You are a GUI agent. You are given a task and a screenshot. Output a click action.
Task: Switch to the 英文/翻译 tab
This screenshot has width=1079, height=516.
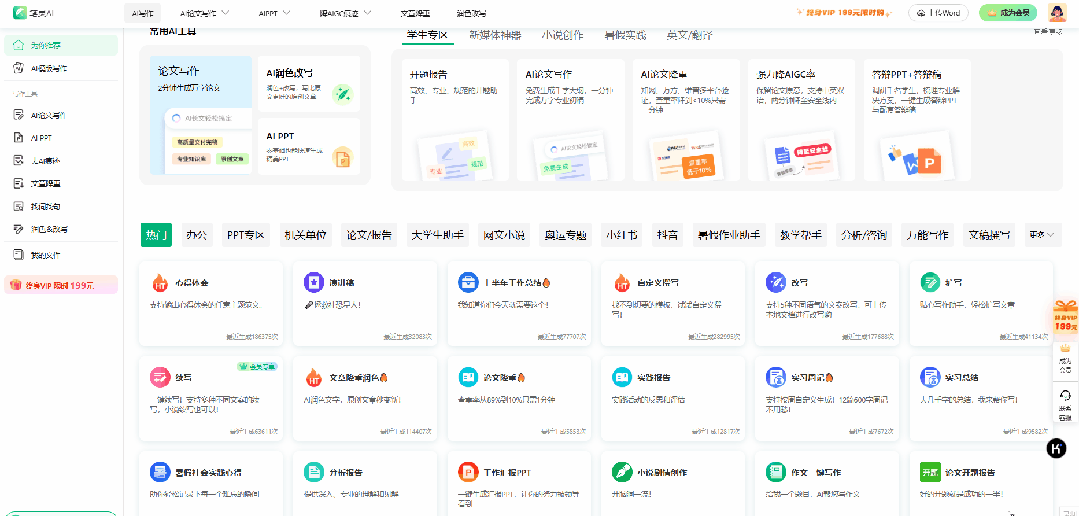point(690,34)
